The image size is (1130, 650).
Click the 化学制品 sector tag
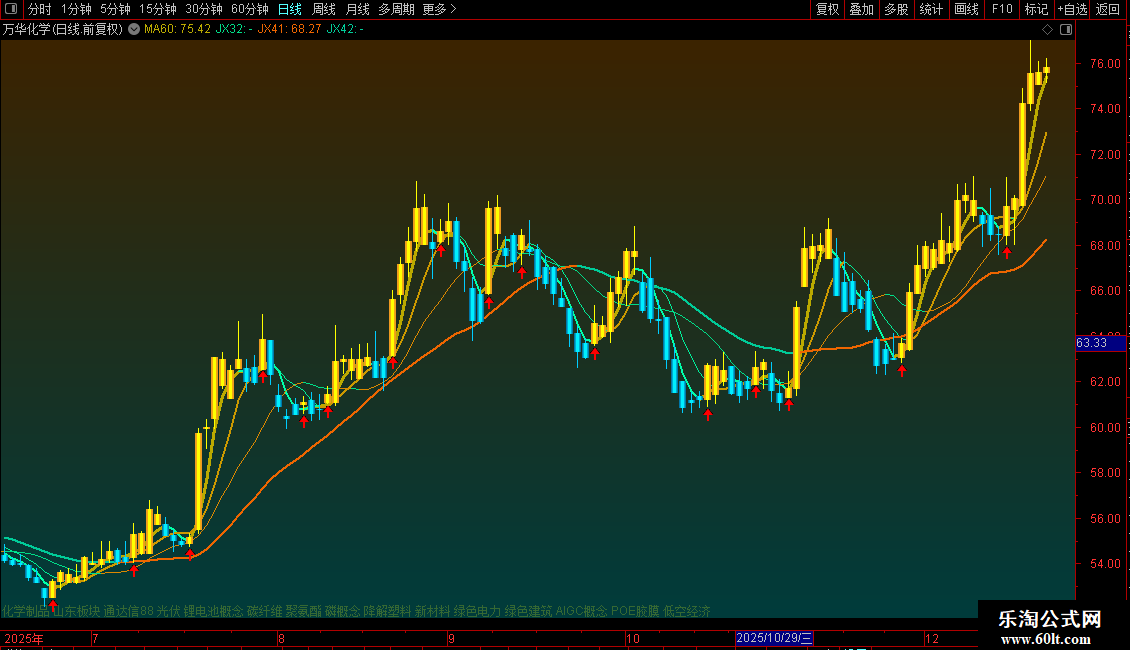pyautogui.click(x=26, y=611)
